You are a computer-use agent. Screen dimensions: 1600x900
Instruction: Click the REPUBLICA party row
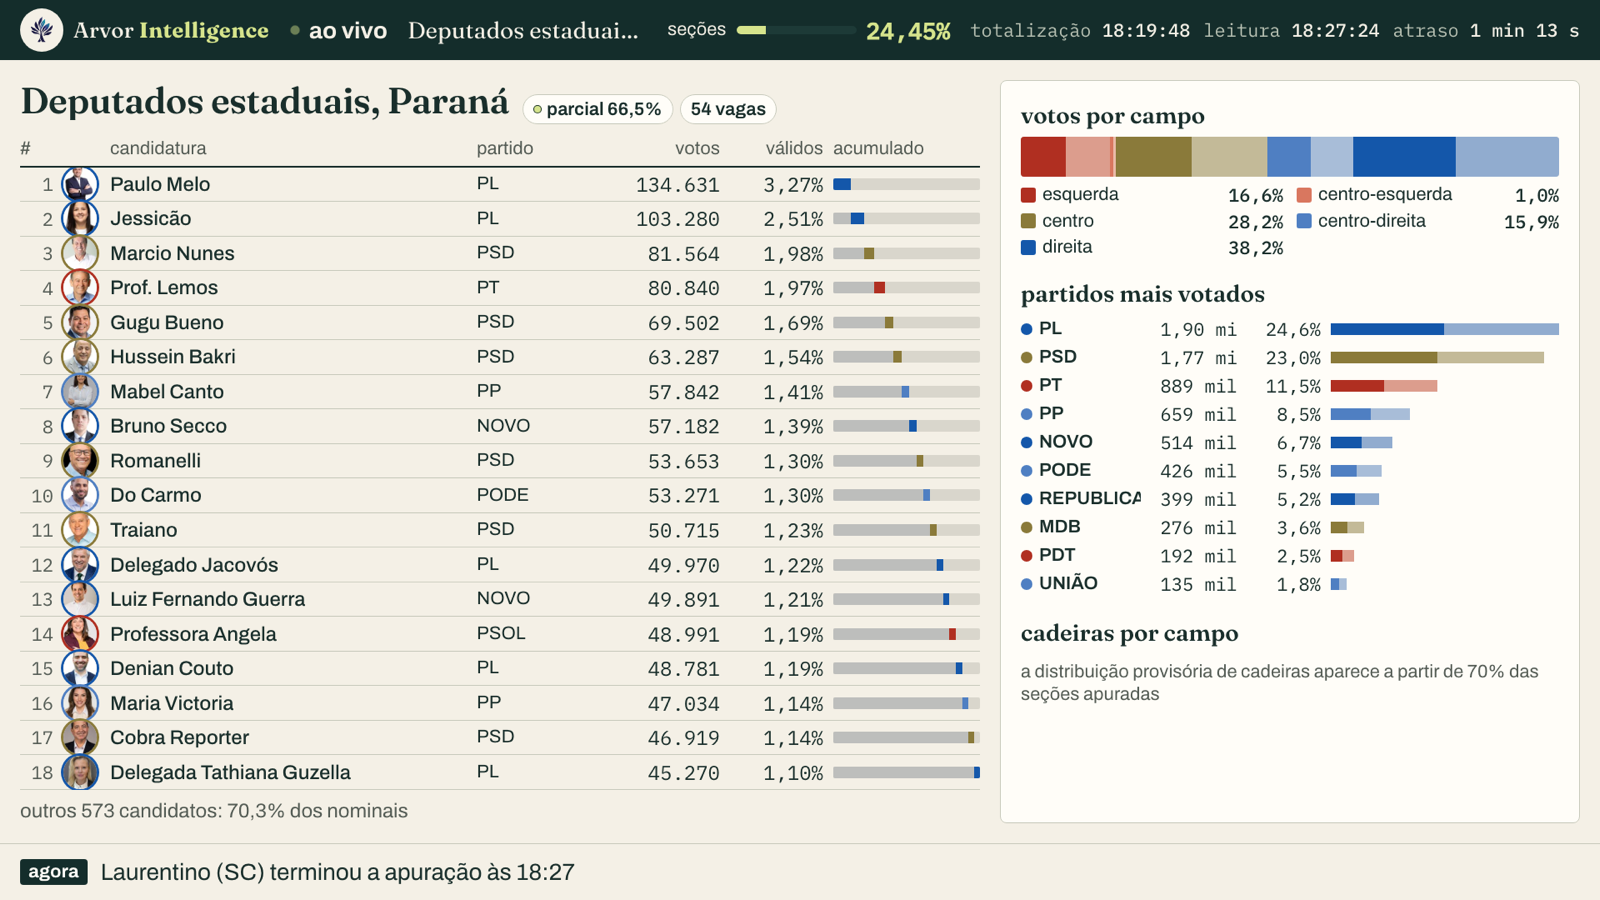[1289, 499]
